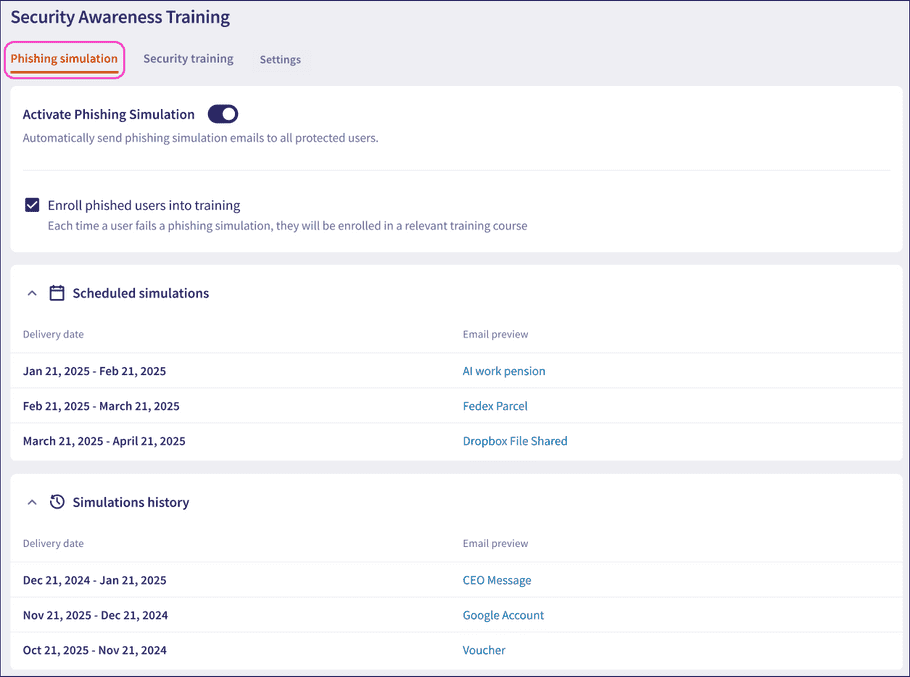Select the Dec 21, 2024 - Jan 21, 2025 row
Screen dimensions: 910x677
94,580
